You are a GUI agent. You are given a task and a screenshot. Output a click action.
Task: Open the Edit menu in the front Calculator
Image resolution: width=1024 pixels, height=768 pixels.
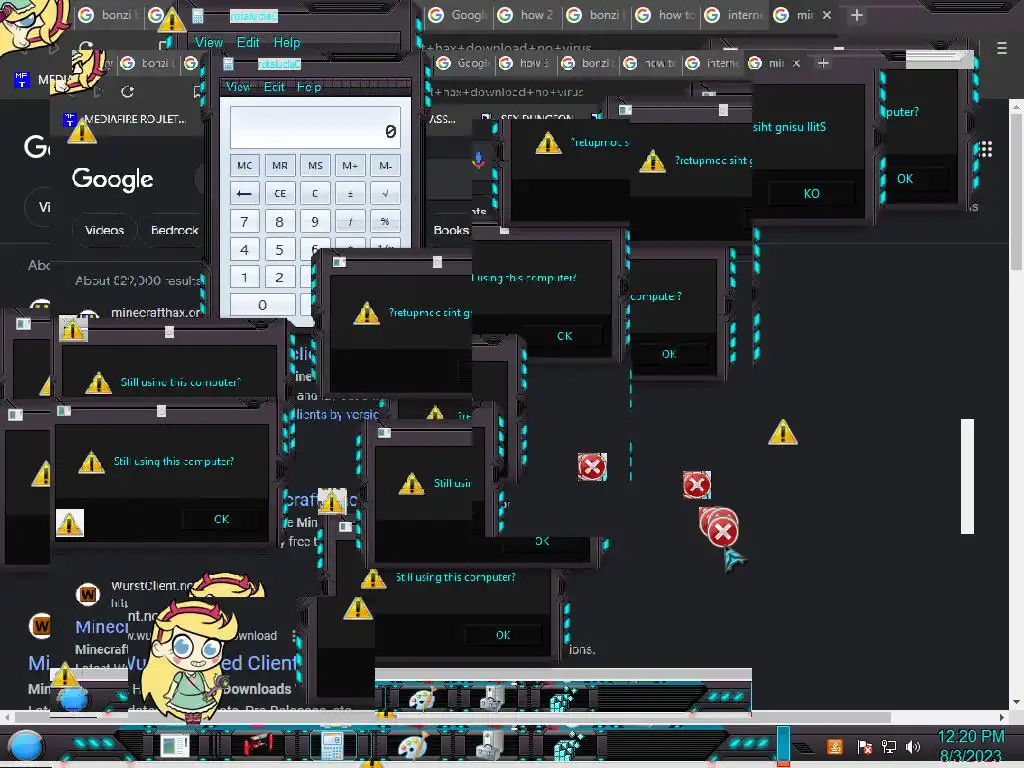pos(274,87)
